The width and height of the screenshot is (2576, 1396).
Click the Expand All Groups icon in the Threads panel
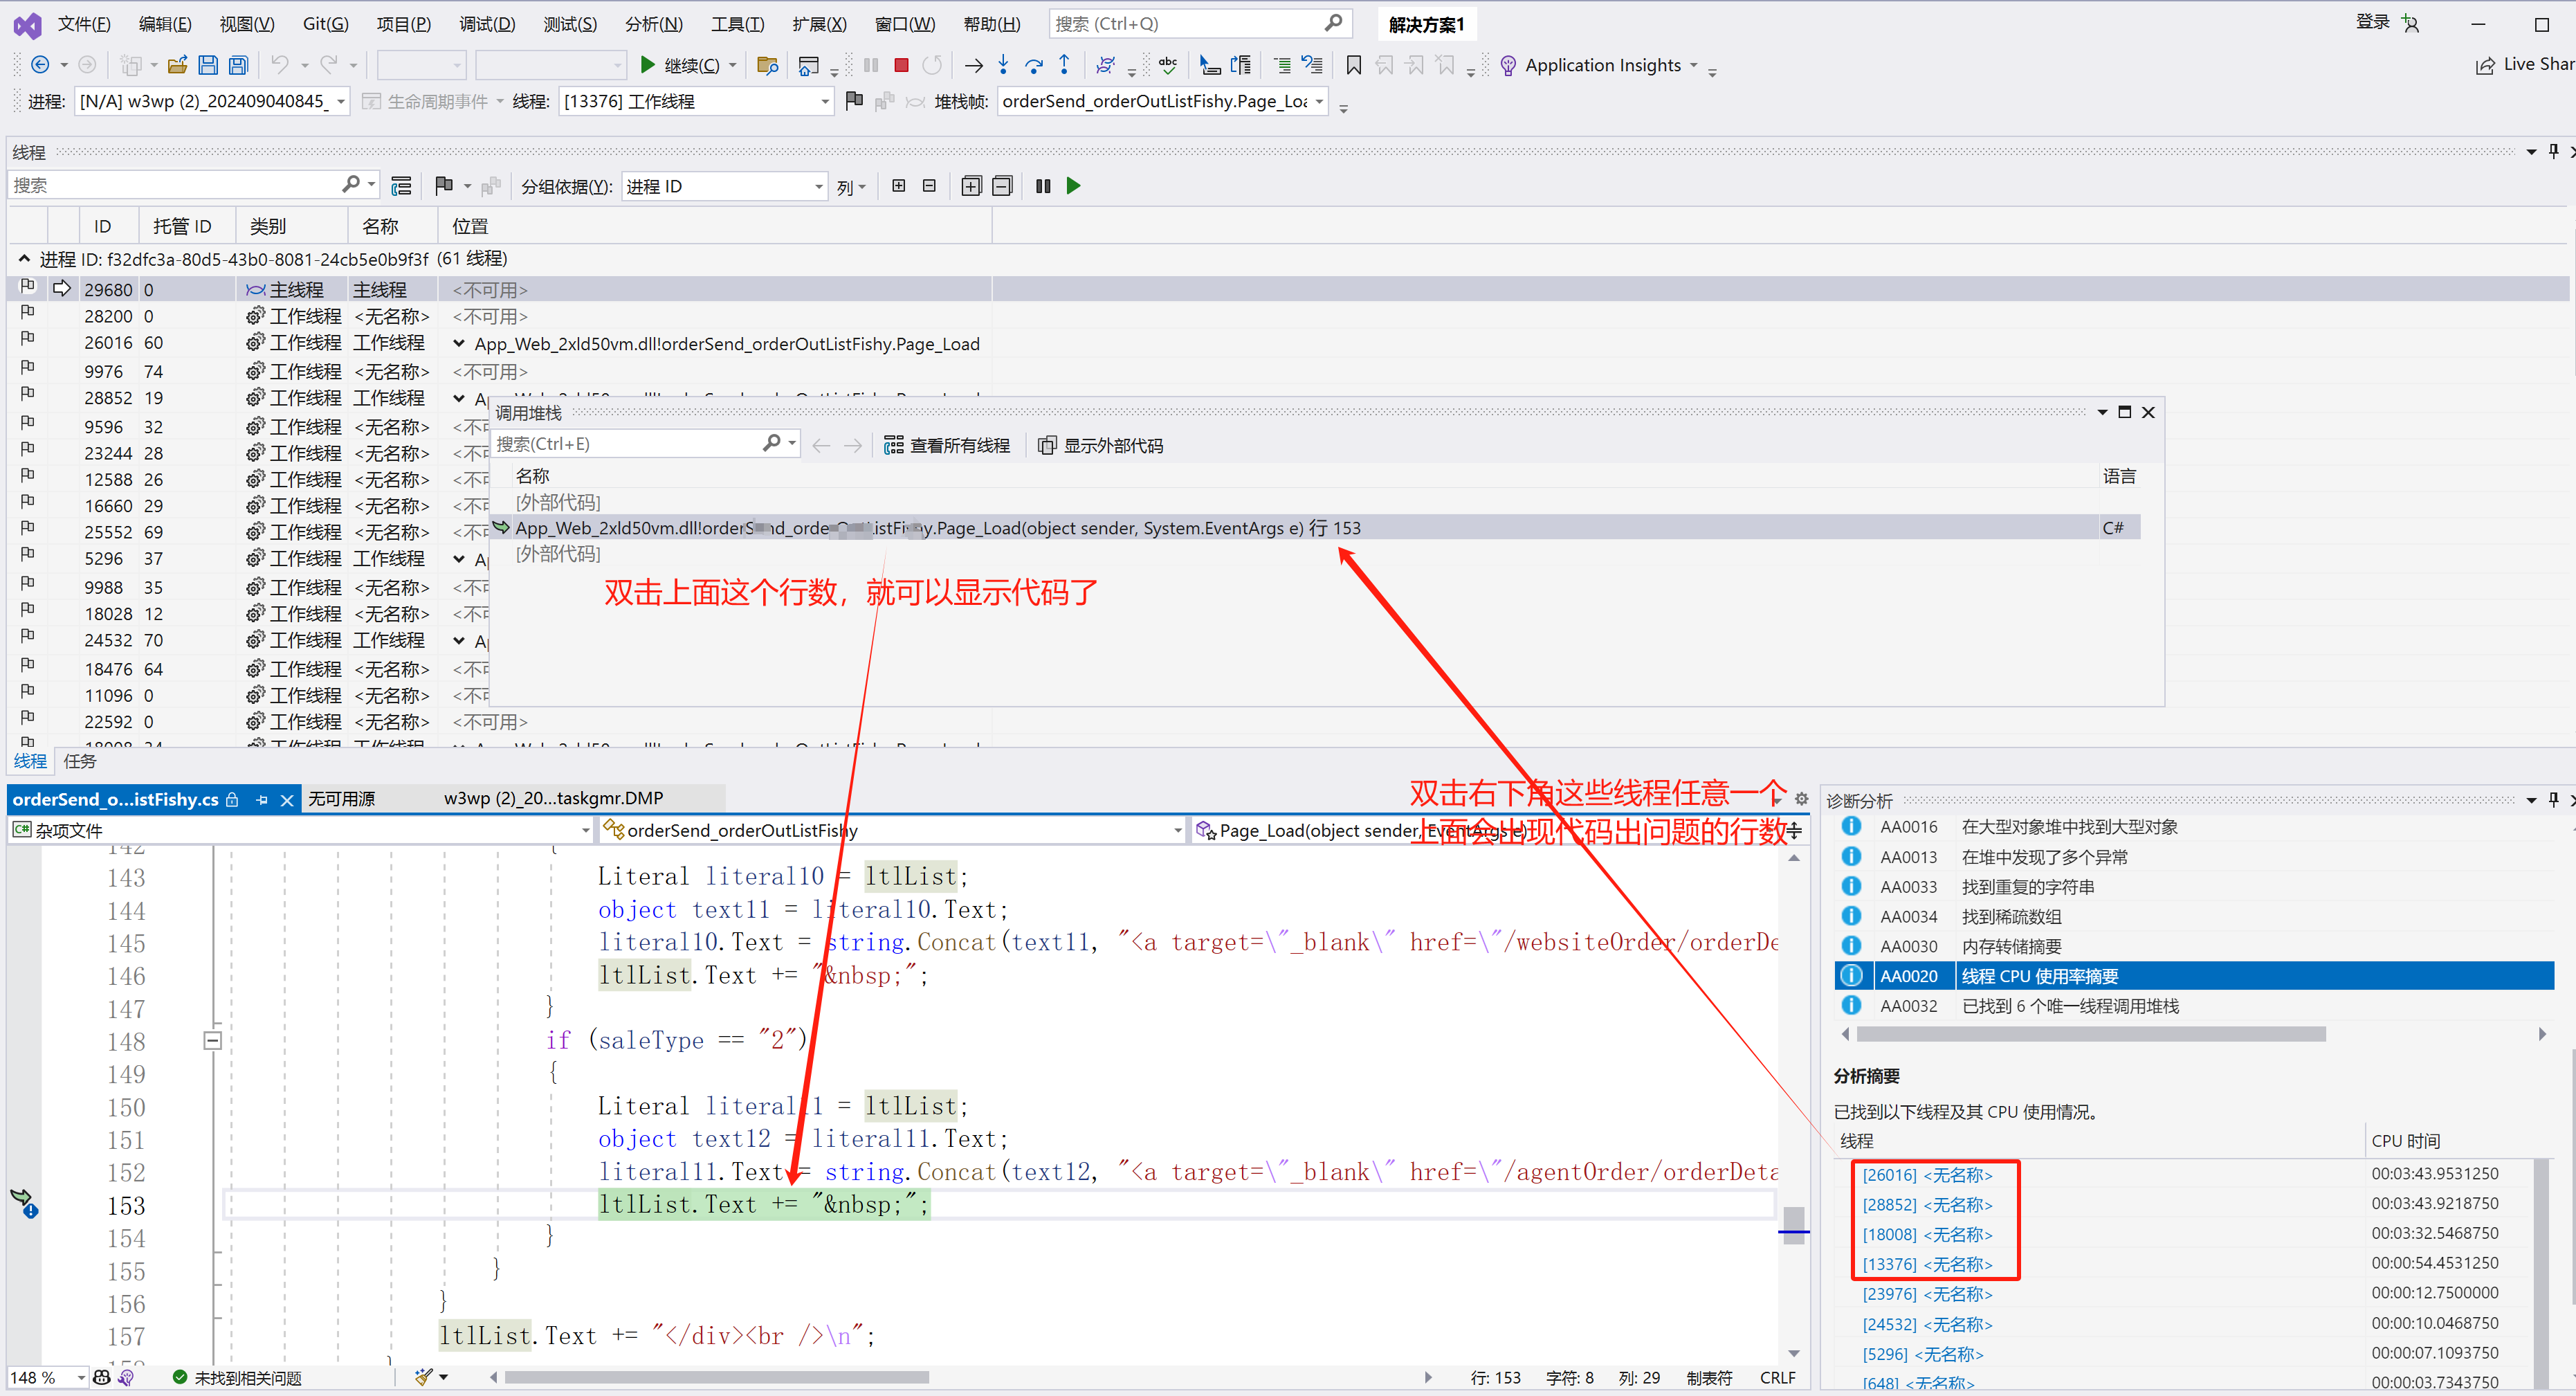point(970,186)
